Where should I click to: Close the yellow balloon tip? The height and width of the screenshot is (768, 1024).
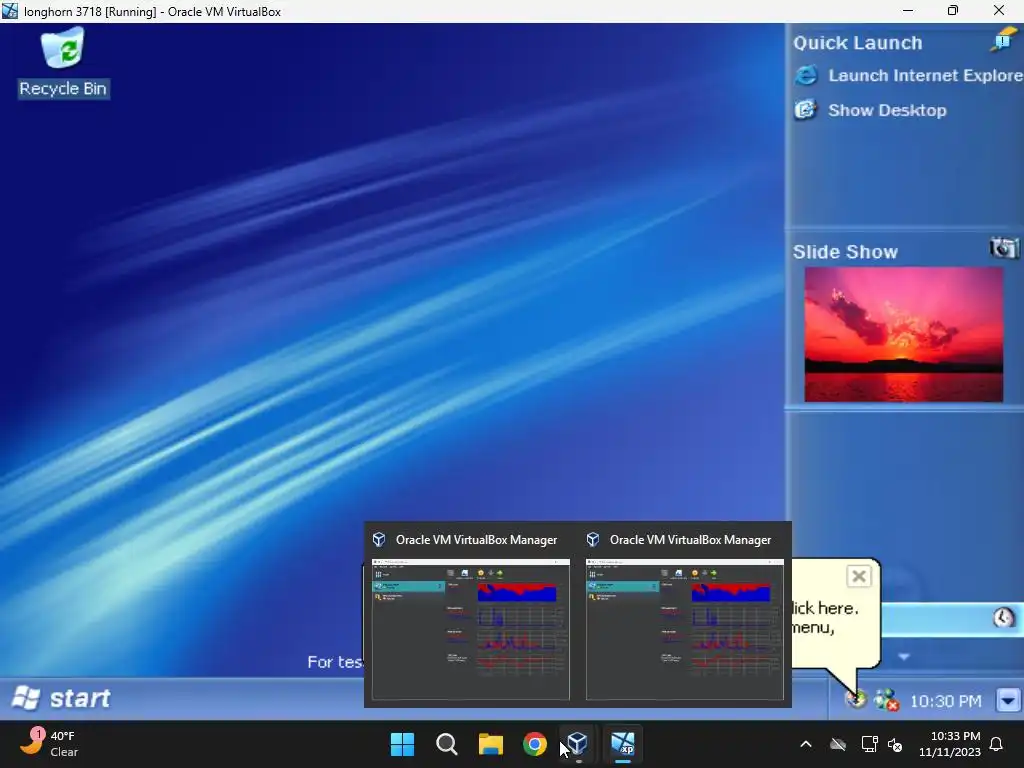(859, 577)
